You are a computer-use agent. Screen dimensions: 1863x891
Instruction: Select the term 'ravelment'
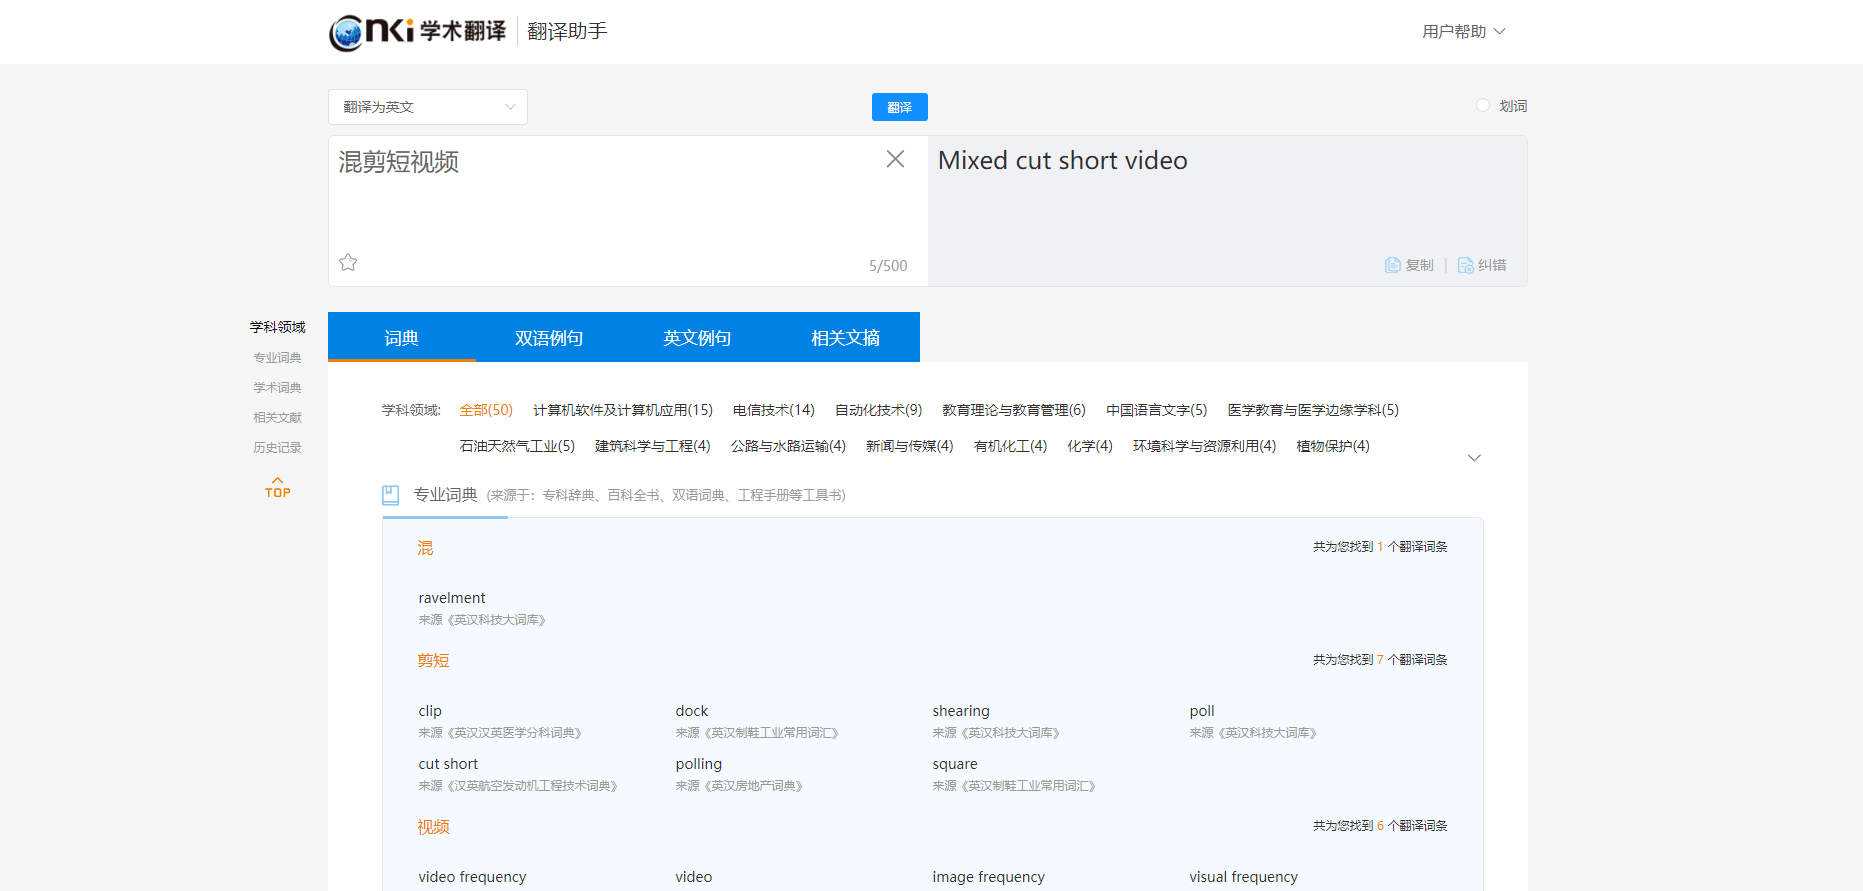[x=452, y=598]
